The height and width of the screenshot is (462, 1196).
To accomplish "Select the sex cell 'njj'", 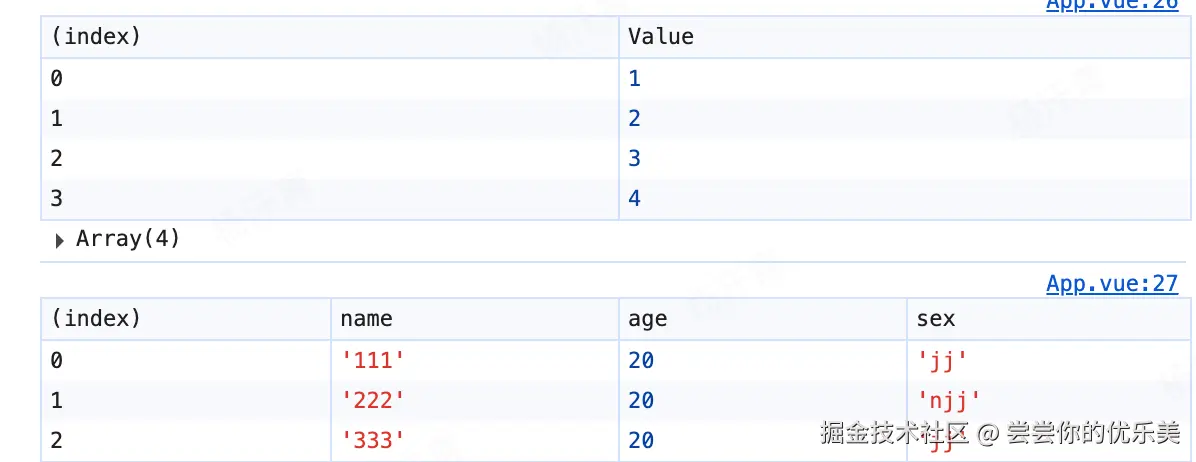I will [948, 400].
